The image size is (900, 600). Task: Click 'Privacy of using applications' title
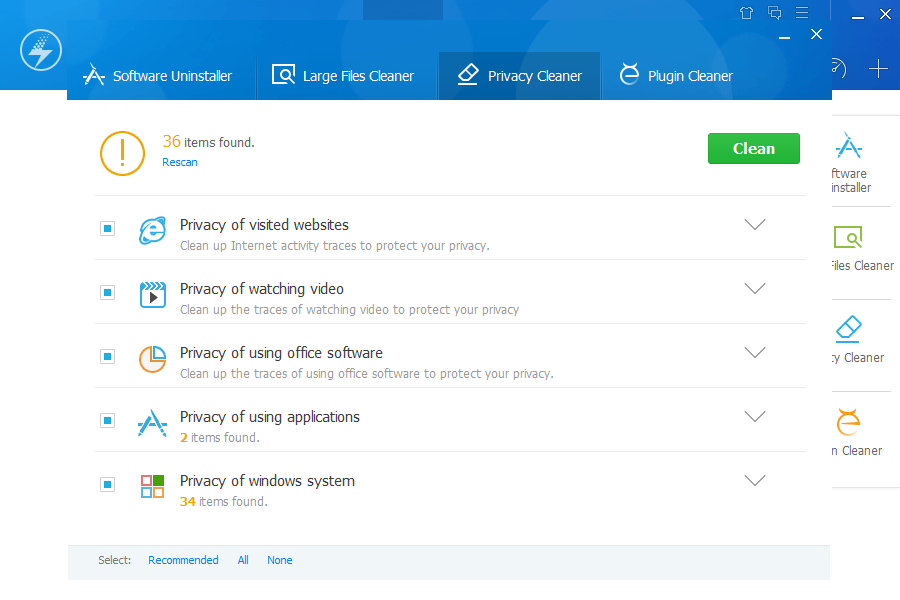pos(270,417)
